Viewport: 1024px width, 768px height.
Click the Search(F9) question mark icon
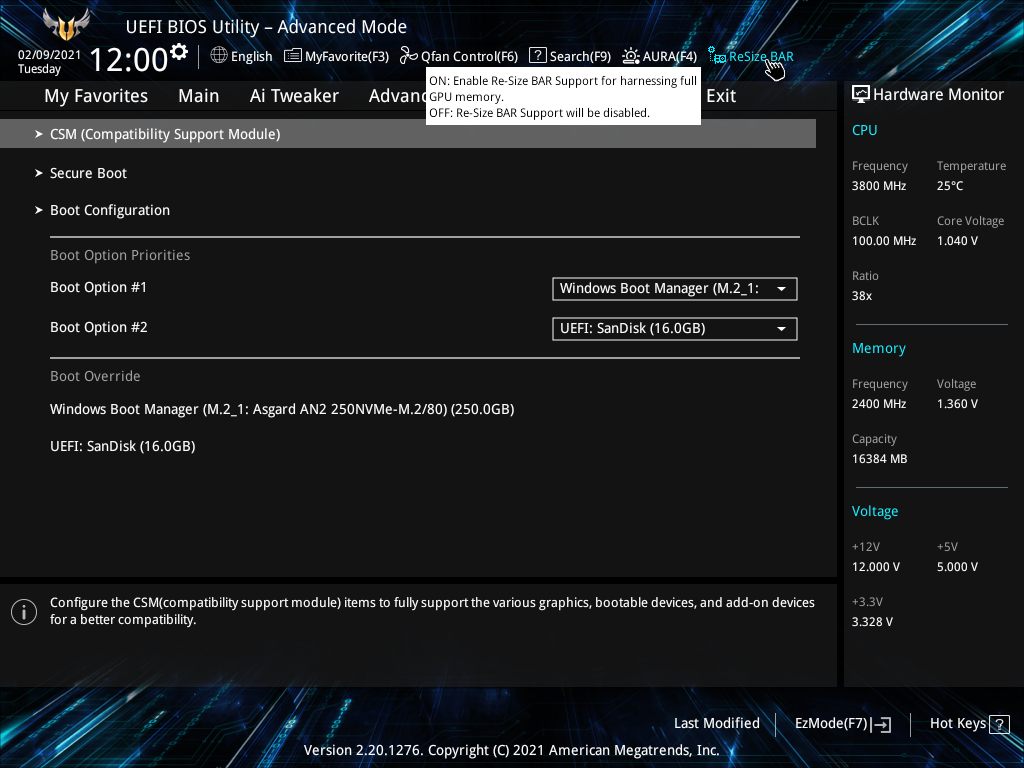[538, 56]
